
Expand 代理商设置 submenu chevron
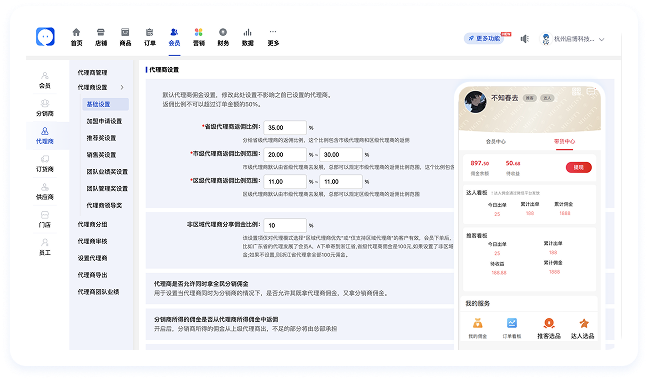(x=122, y=87)
